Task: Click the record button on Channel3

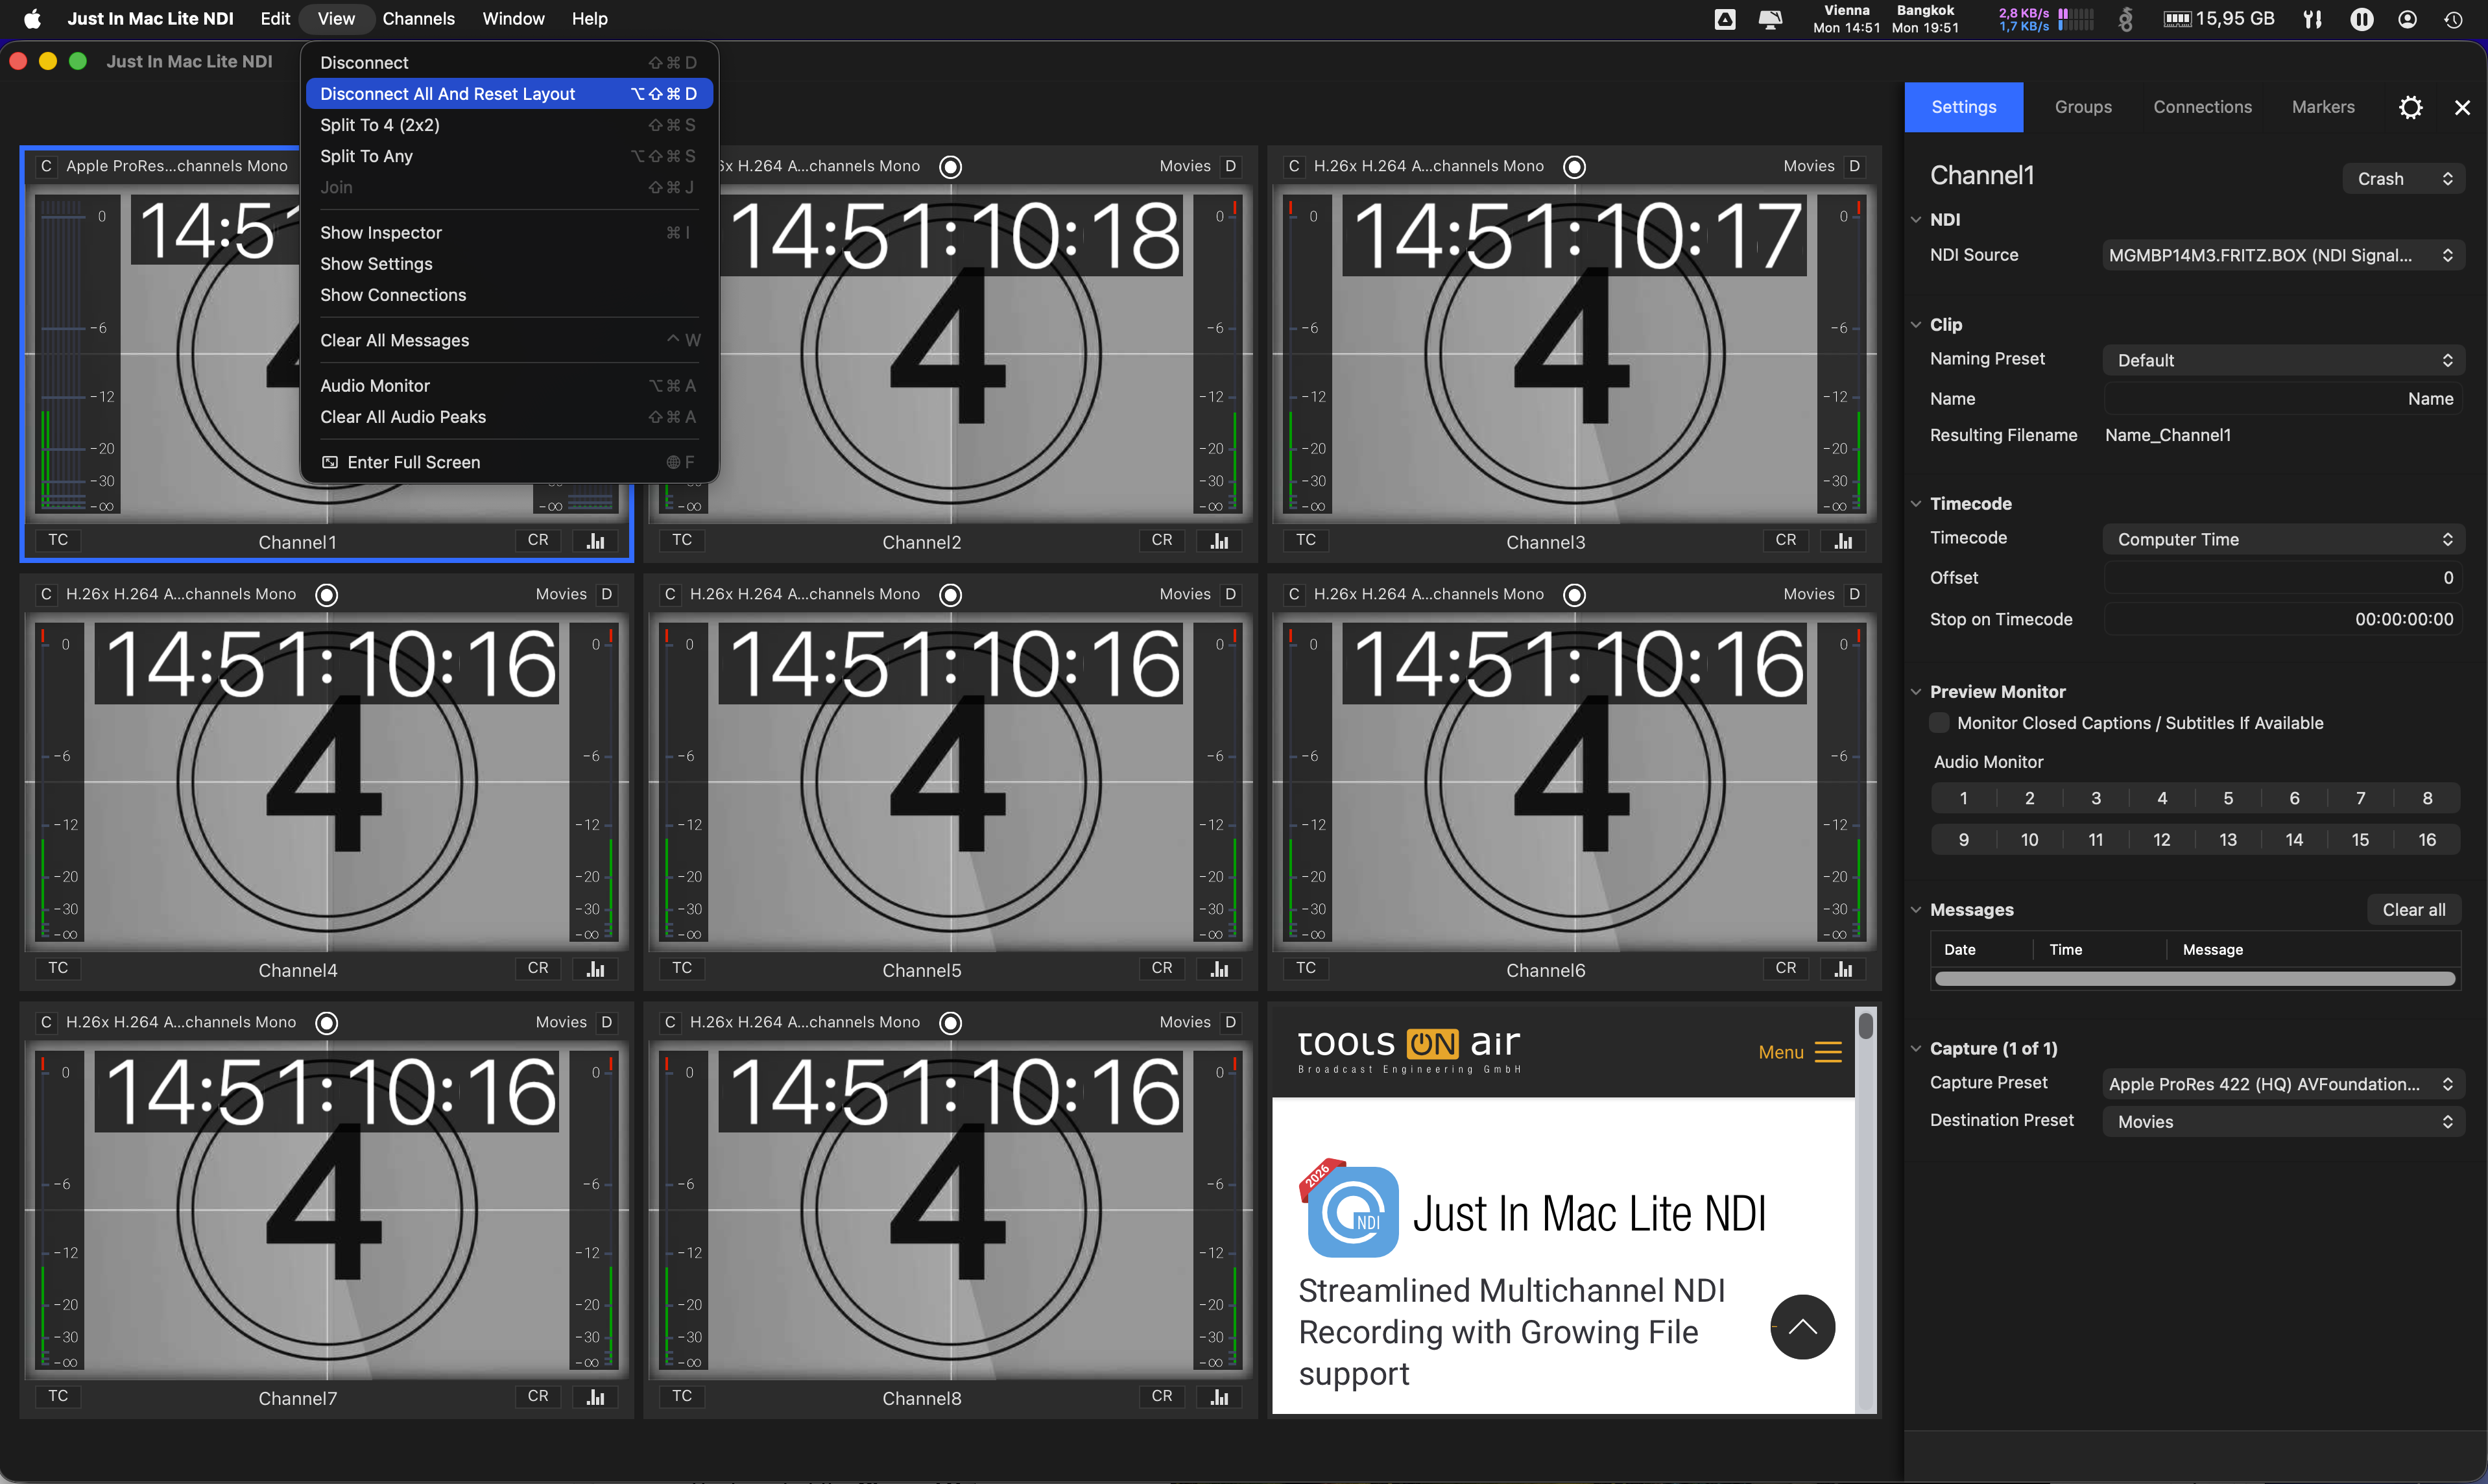Action: pos(1574,167)
